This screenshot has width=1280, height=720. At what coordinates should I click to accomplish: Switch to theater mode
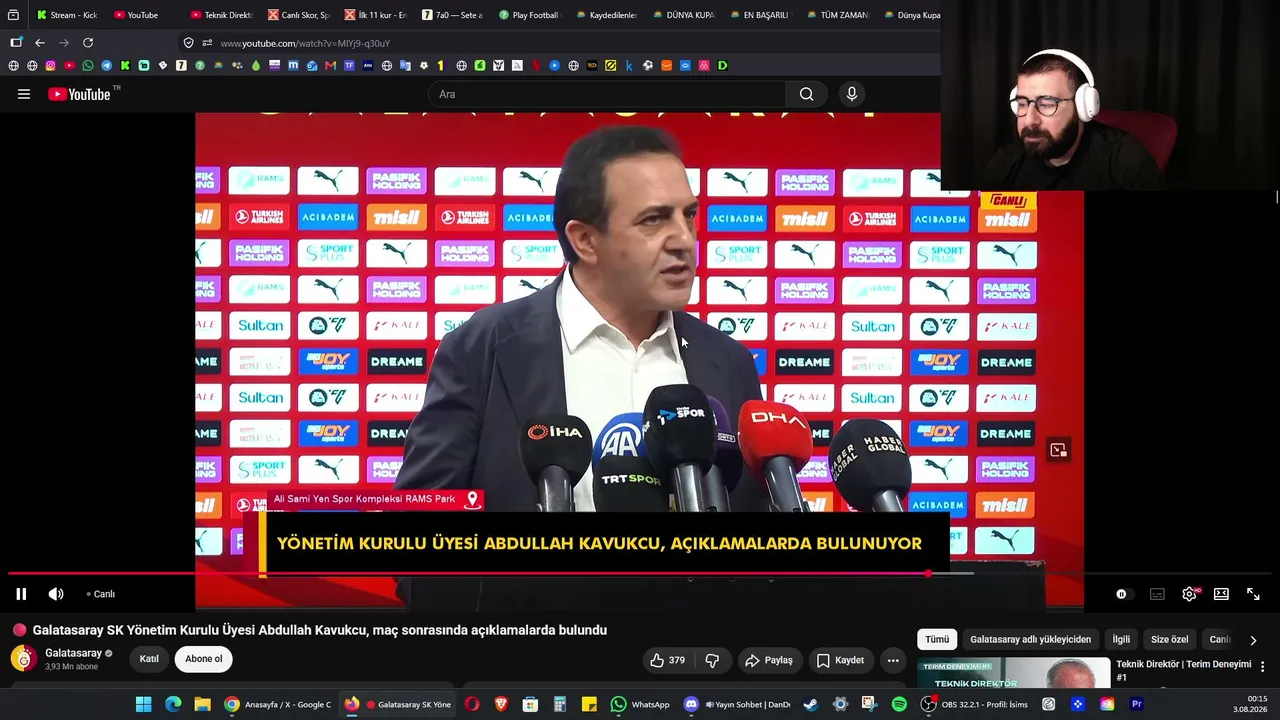[x=1221, y=594]
